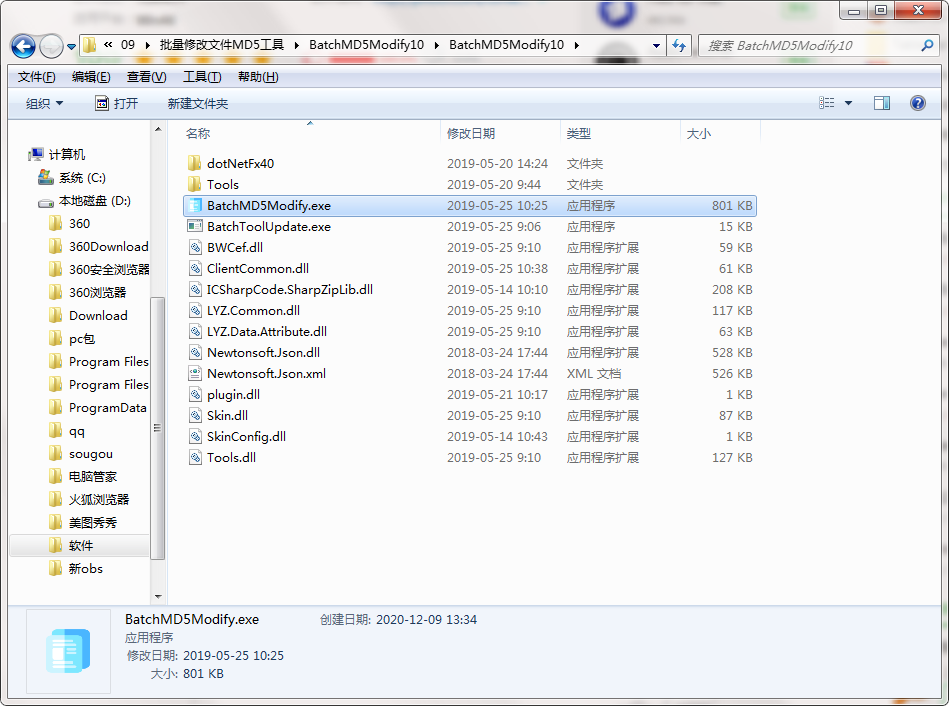Select the BWCef.dll file icon
The image size is (949, 706).
194,248
